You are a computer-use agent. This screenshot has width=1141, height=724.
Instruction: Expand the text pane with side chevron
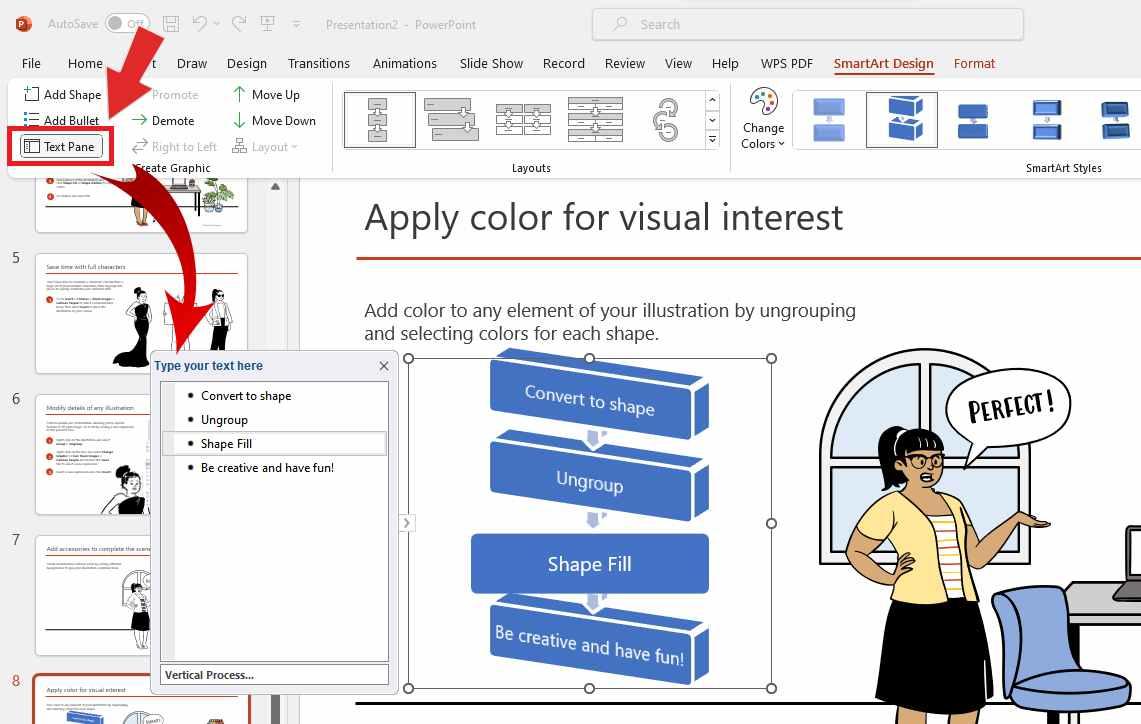[406, 522]
